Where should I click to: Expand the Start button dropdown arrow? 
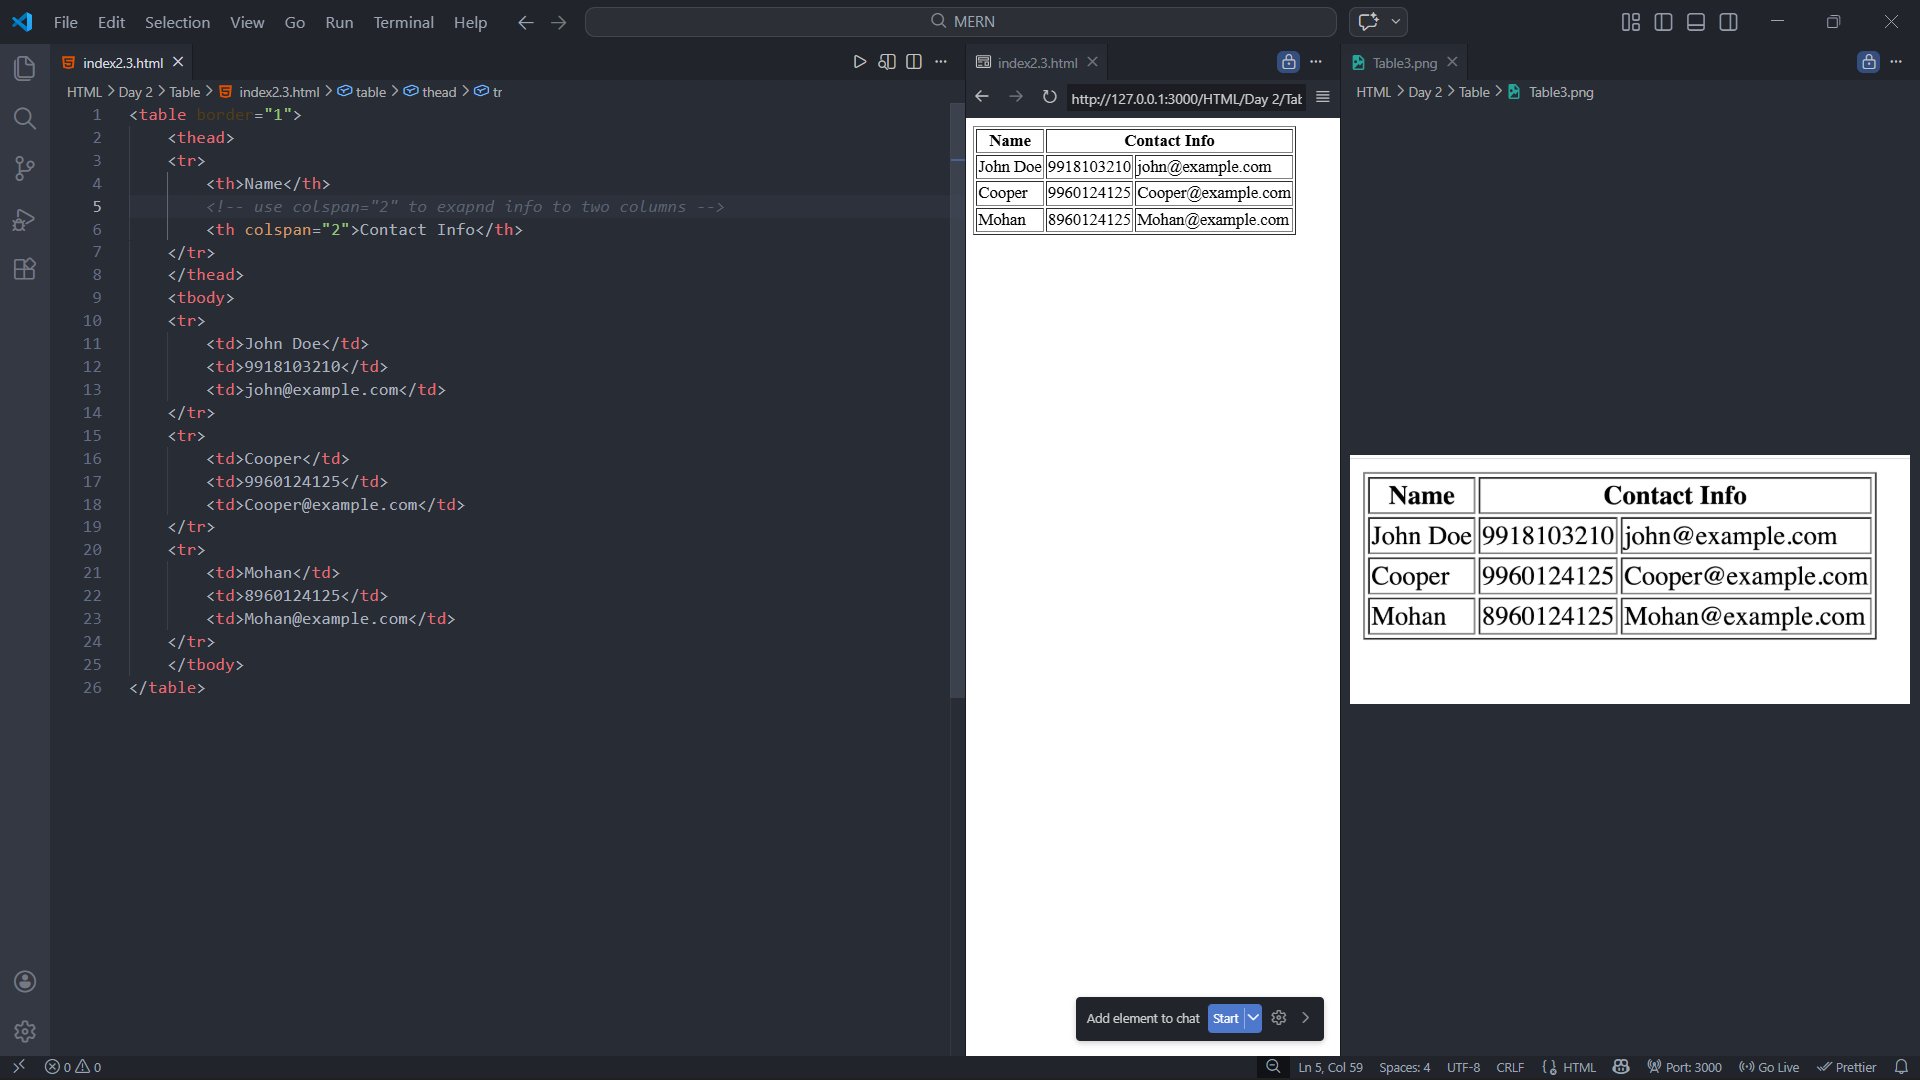tap(1253, 1018)
